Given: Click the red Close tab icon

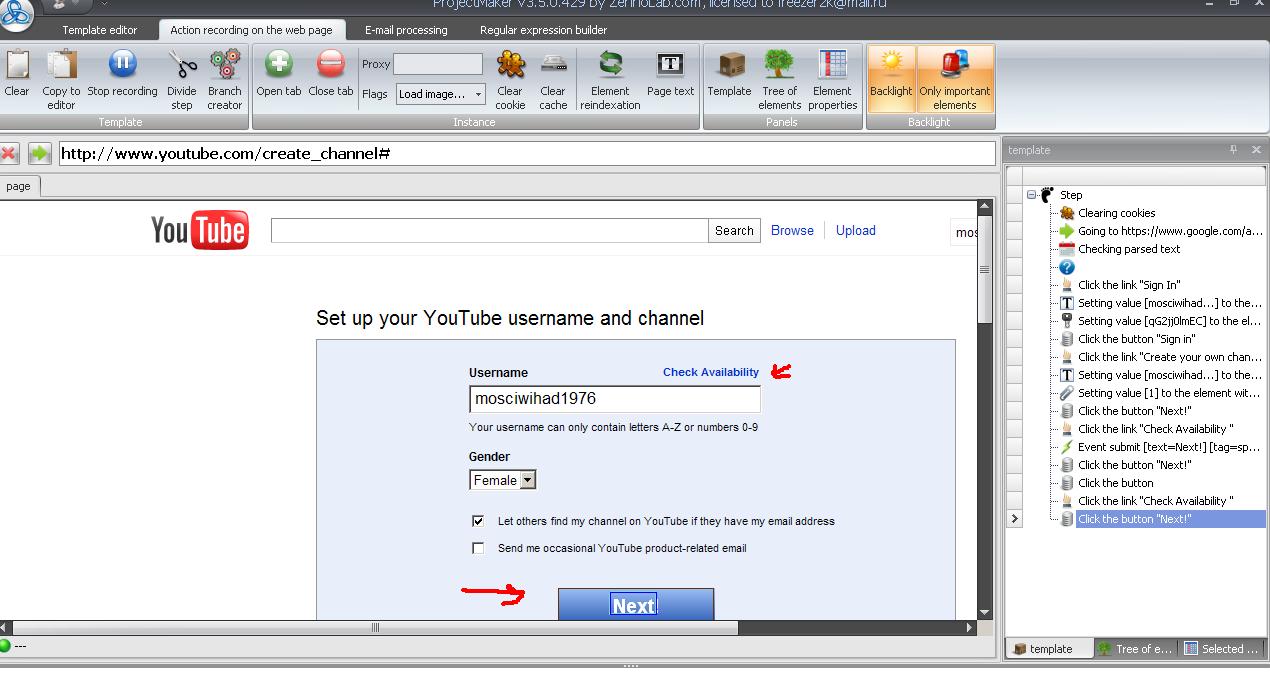Looking at the screenshot, I should pyautogui.click(x=330, y=65).
